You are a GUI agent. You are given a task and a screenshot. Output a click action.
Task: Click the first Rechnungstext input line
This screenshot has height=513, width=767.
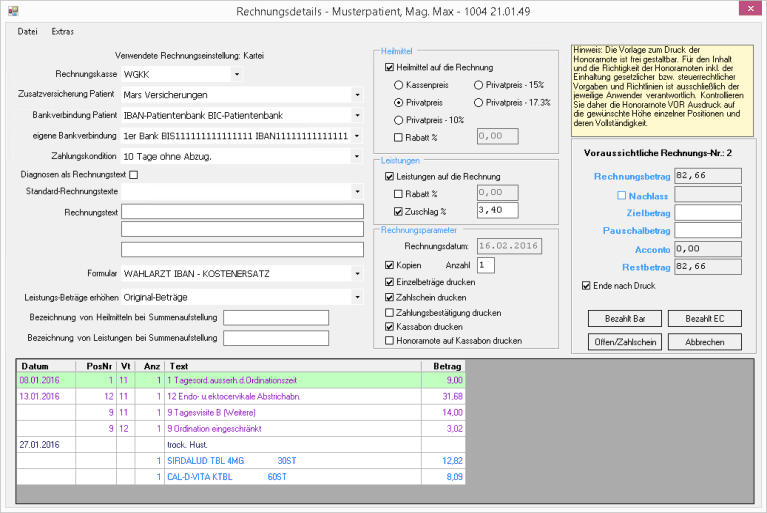pos(243,212)
